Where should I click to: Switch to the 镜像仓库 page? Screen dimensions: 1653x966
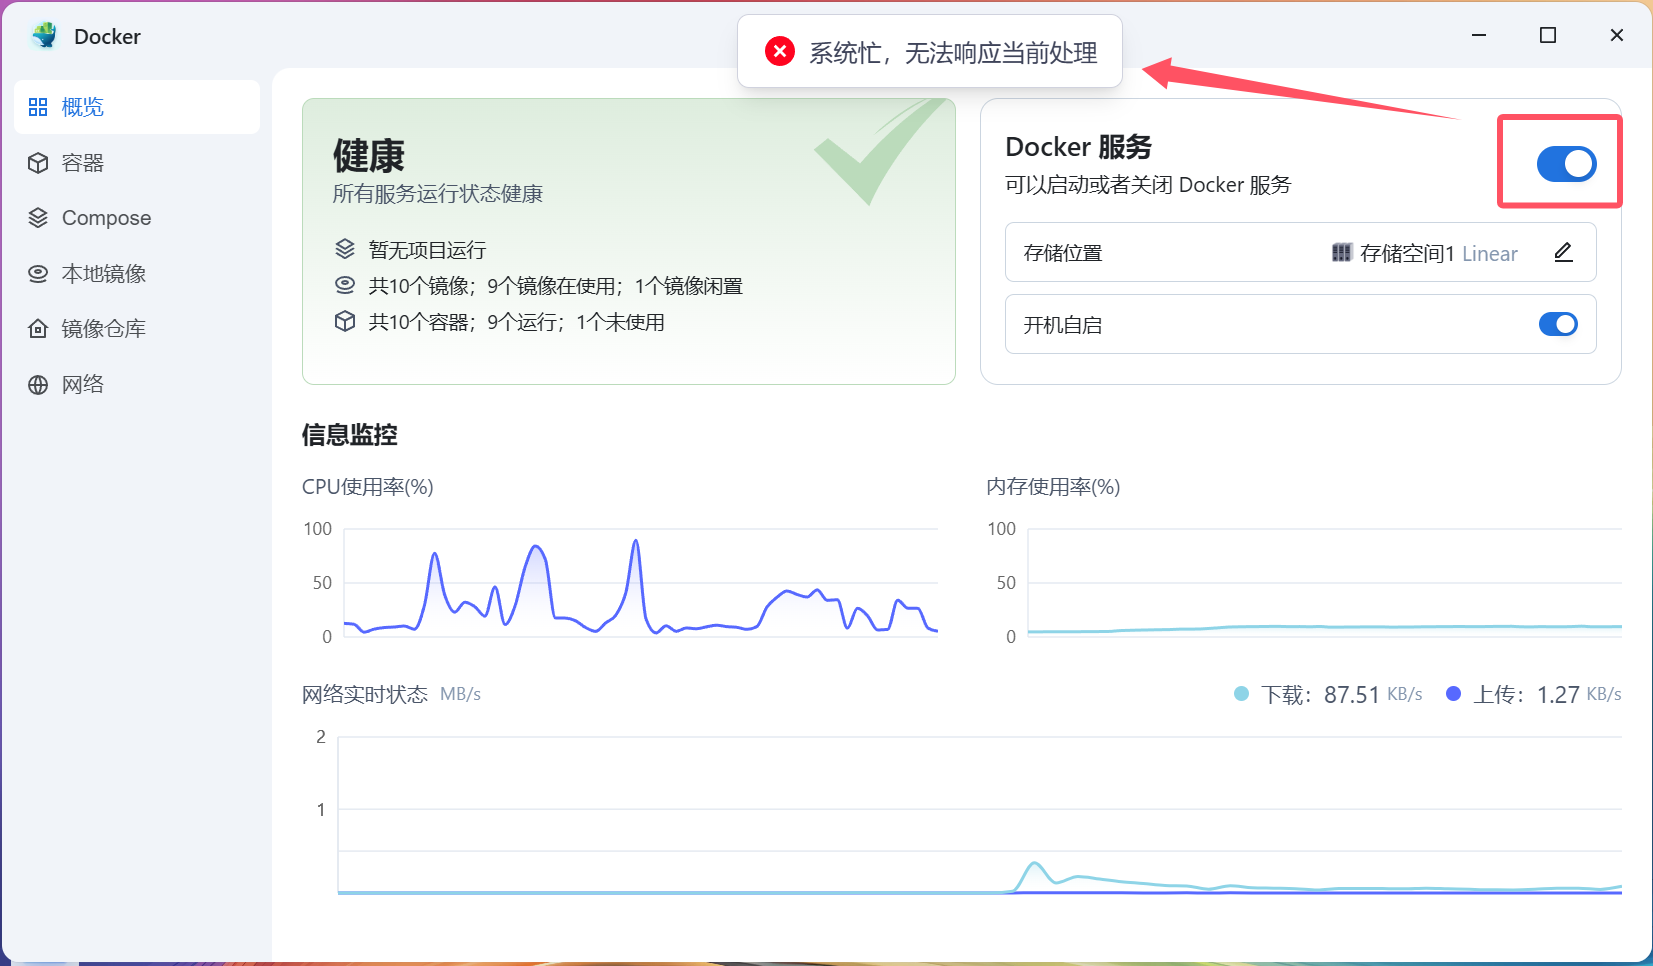point(137,329)
